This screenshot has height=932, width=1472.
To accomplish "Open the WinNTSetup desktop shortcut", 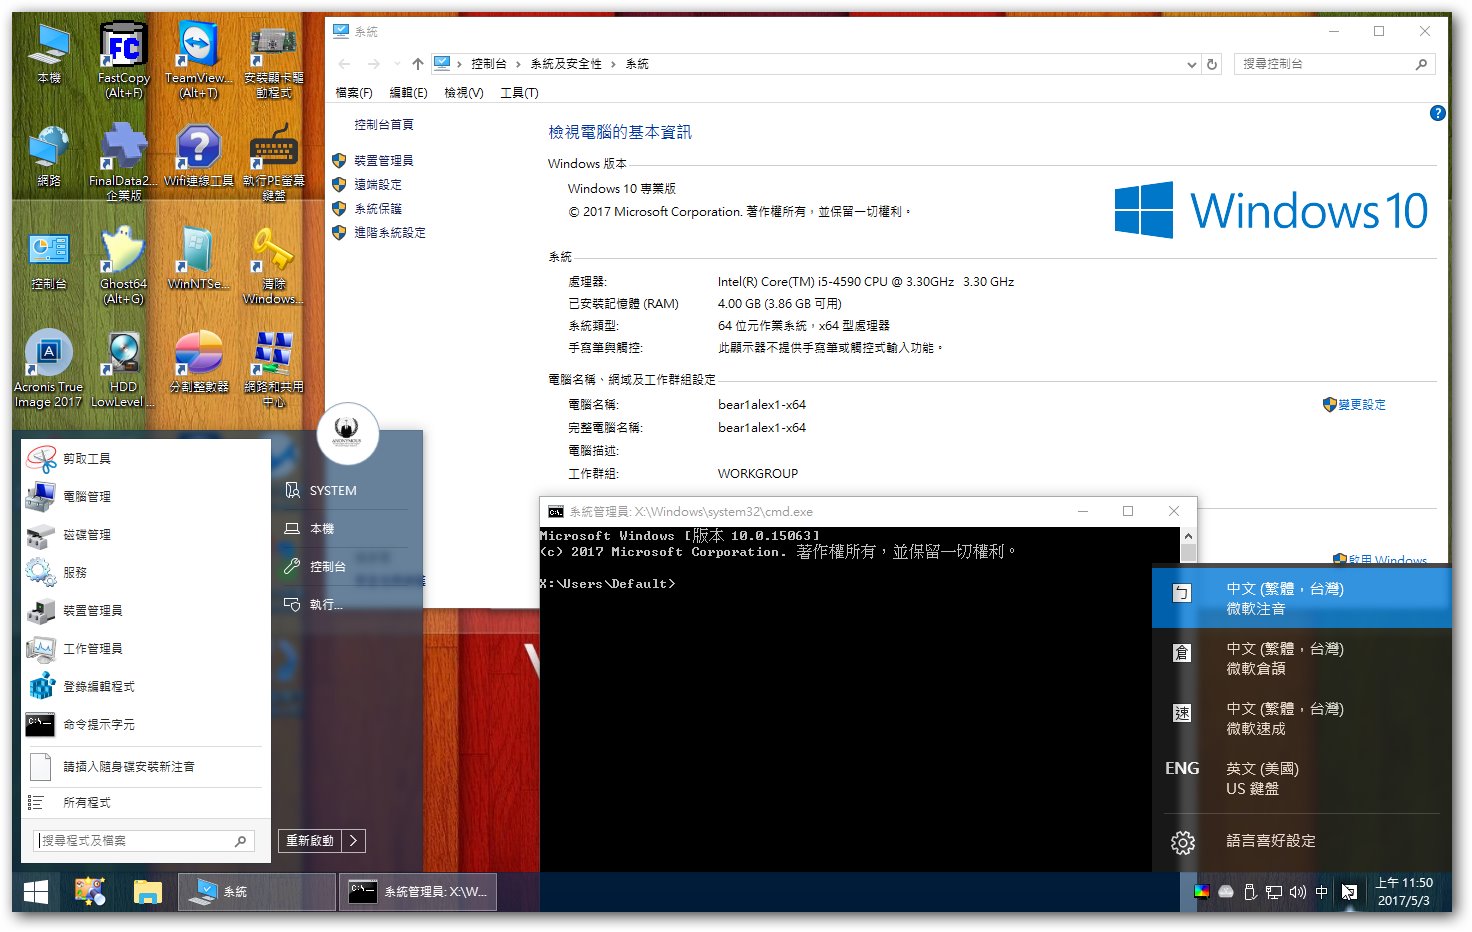I will (x=199, y=259).
